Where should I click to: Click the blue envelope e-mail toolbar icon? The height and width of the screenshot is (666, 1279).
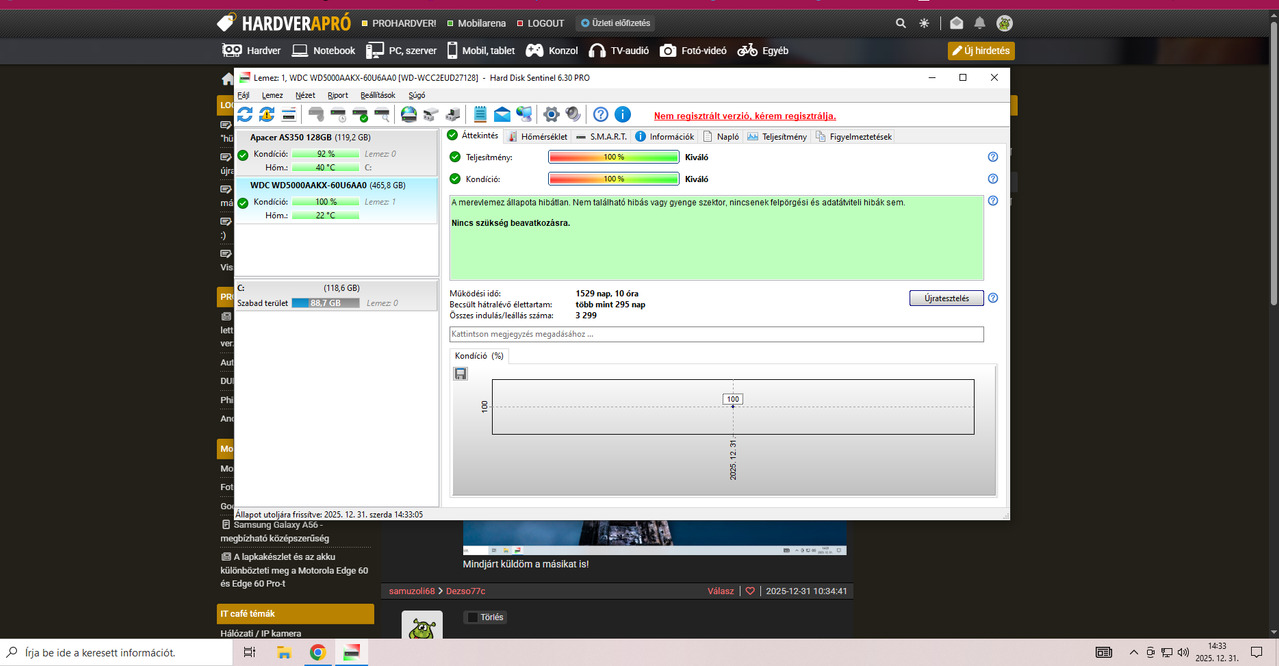click(x=502, y=115)
